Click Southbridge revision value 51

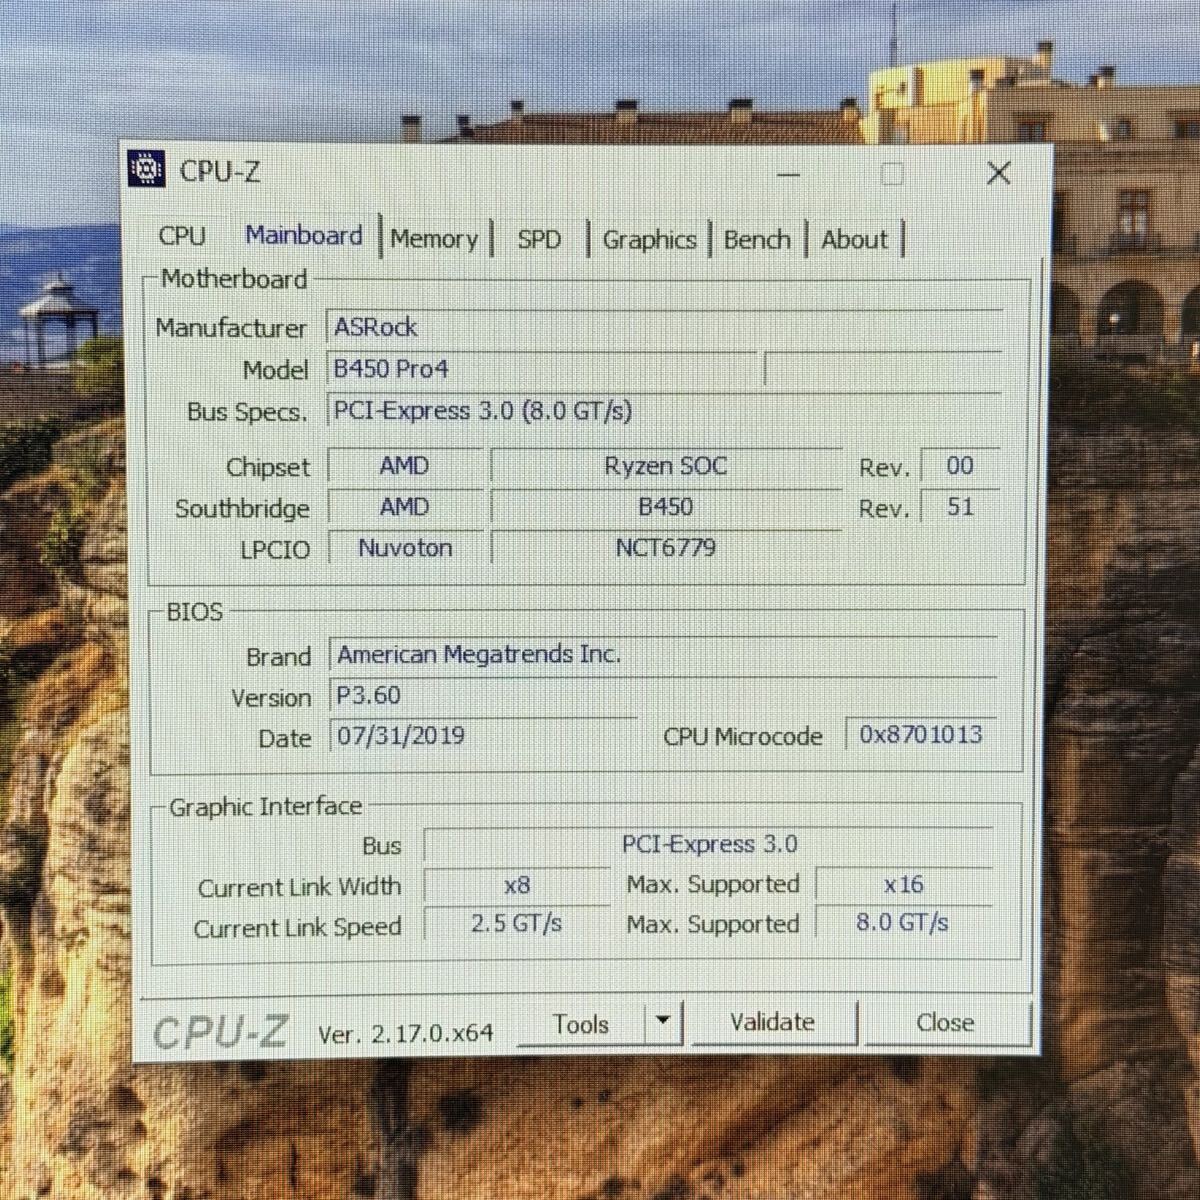(x=960, y=507)
